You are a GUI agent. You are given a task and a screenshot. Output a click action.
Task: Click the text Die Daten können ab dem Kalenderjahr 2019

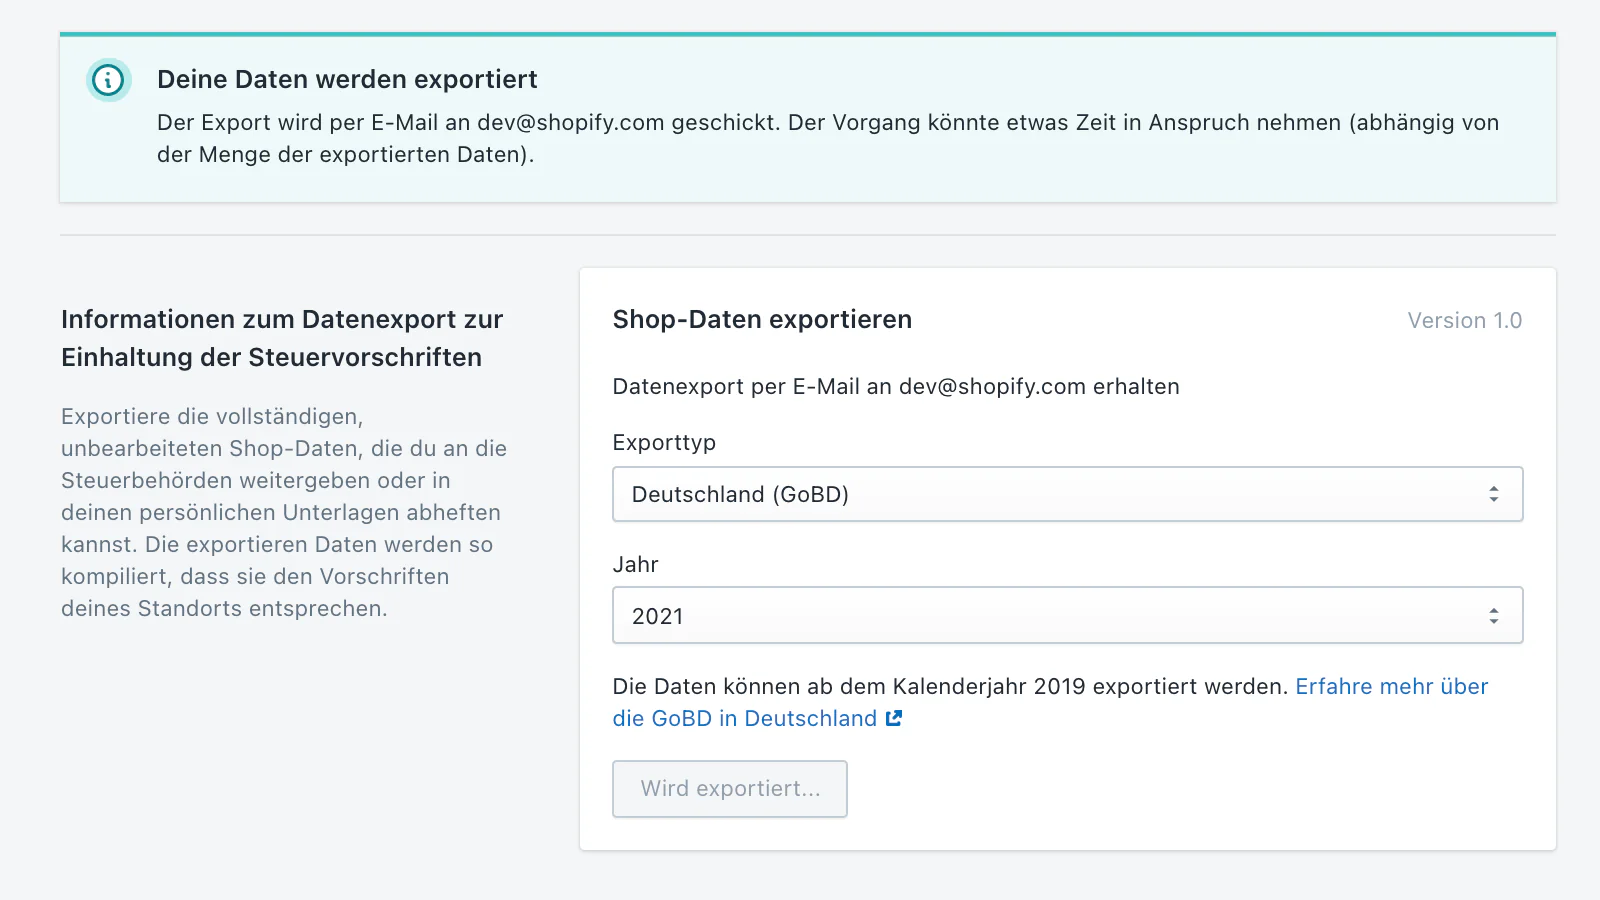950,686
